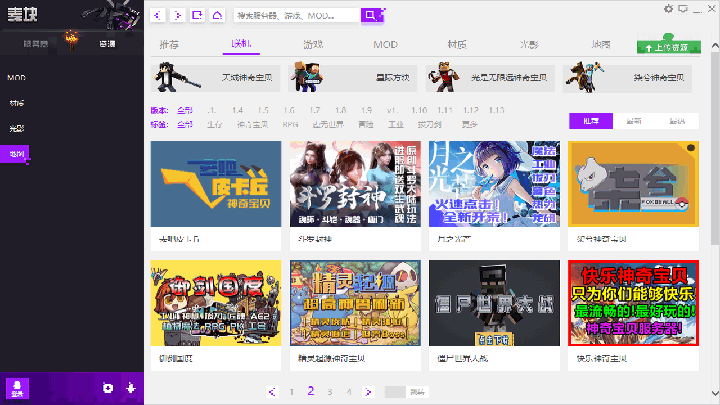Switch to the 材质 tab
Image resolution: width=720 pixels, height=405 pixels.
tap(457, 45)
